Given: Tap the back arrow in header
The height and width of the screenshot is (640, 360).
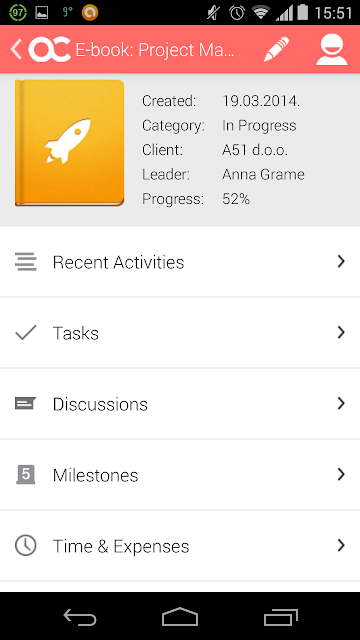Looking at the screenshot, I should pos(16,49).
